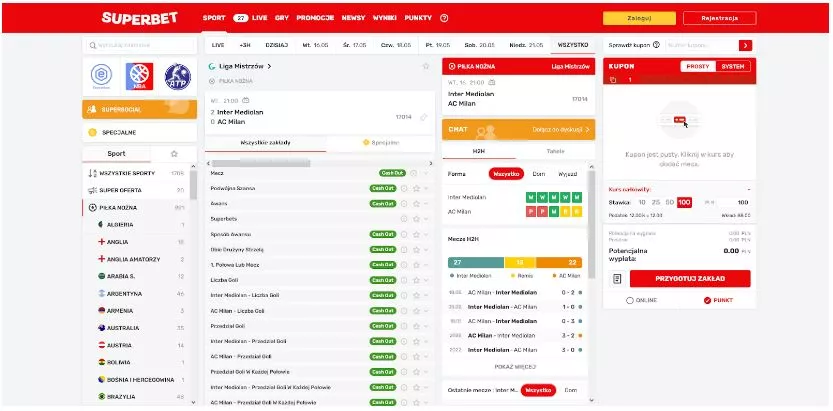Show info for Podwójna Szansa market

404,189
